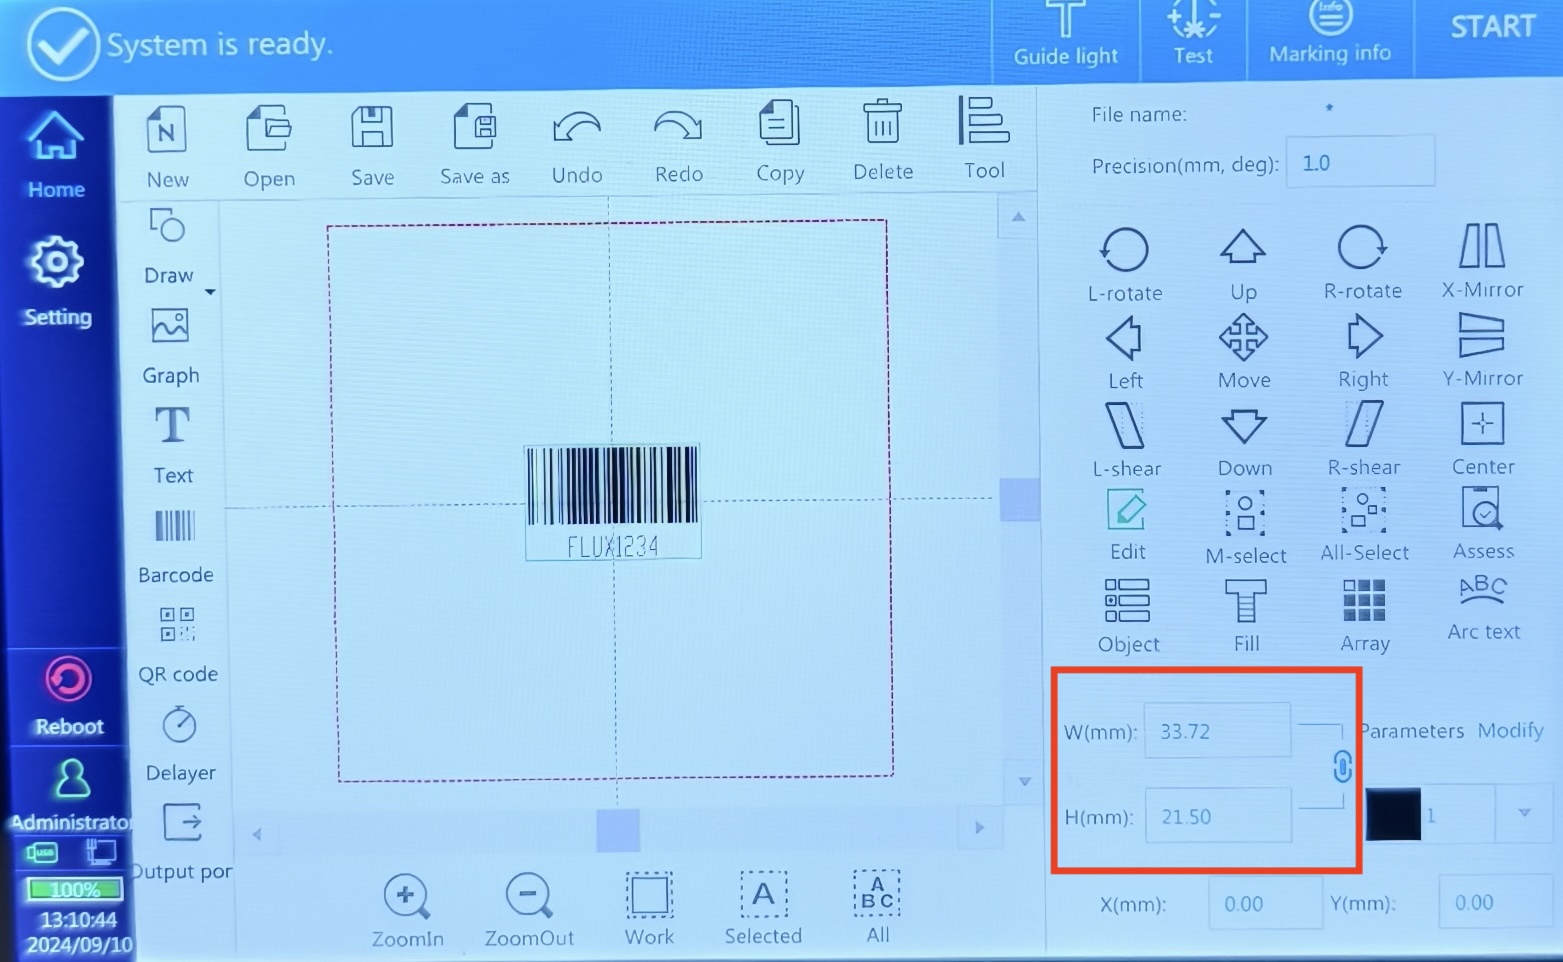Open the Tool menu in toolbar
This screenshot has width=1563, height=962.
984,138
